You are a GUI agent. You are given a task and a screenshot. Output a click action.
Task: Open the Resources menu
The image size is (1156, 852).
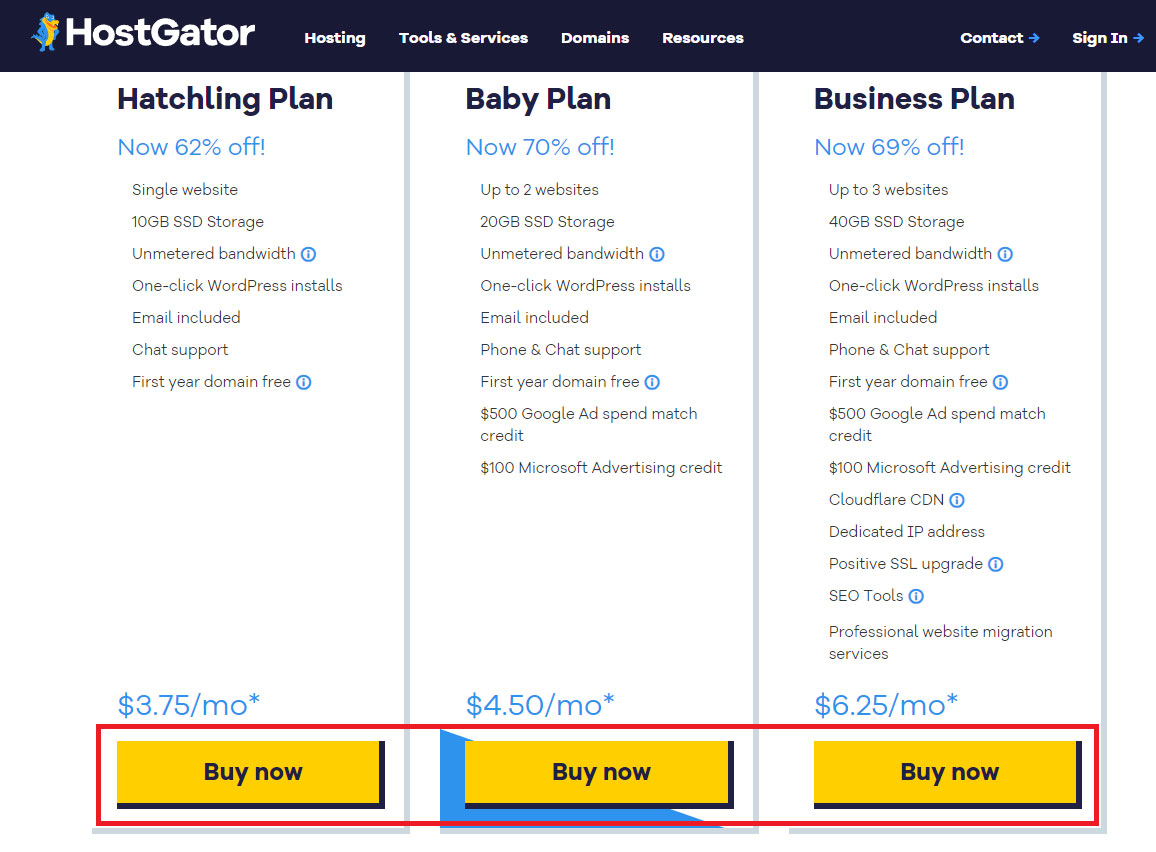pos(703,38)
